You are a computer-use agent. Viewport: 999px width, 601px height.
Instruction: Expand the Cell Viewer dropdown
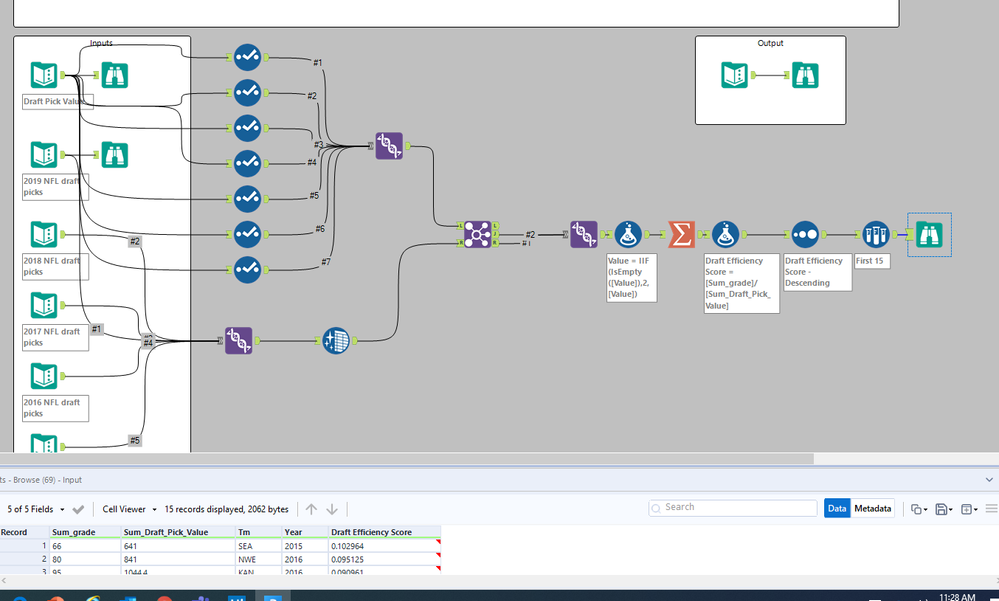click(129, 510)
